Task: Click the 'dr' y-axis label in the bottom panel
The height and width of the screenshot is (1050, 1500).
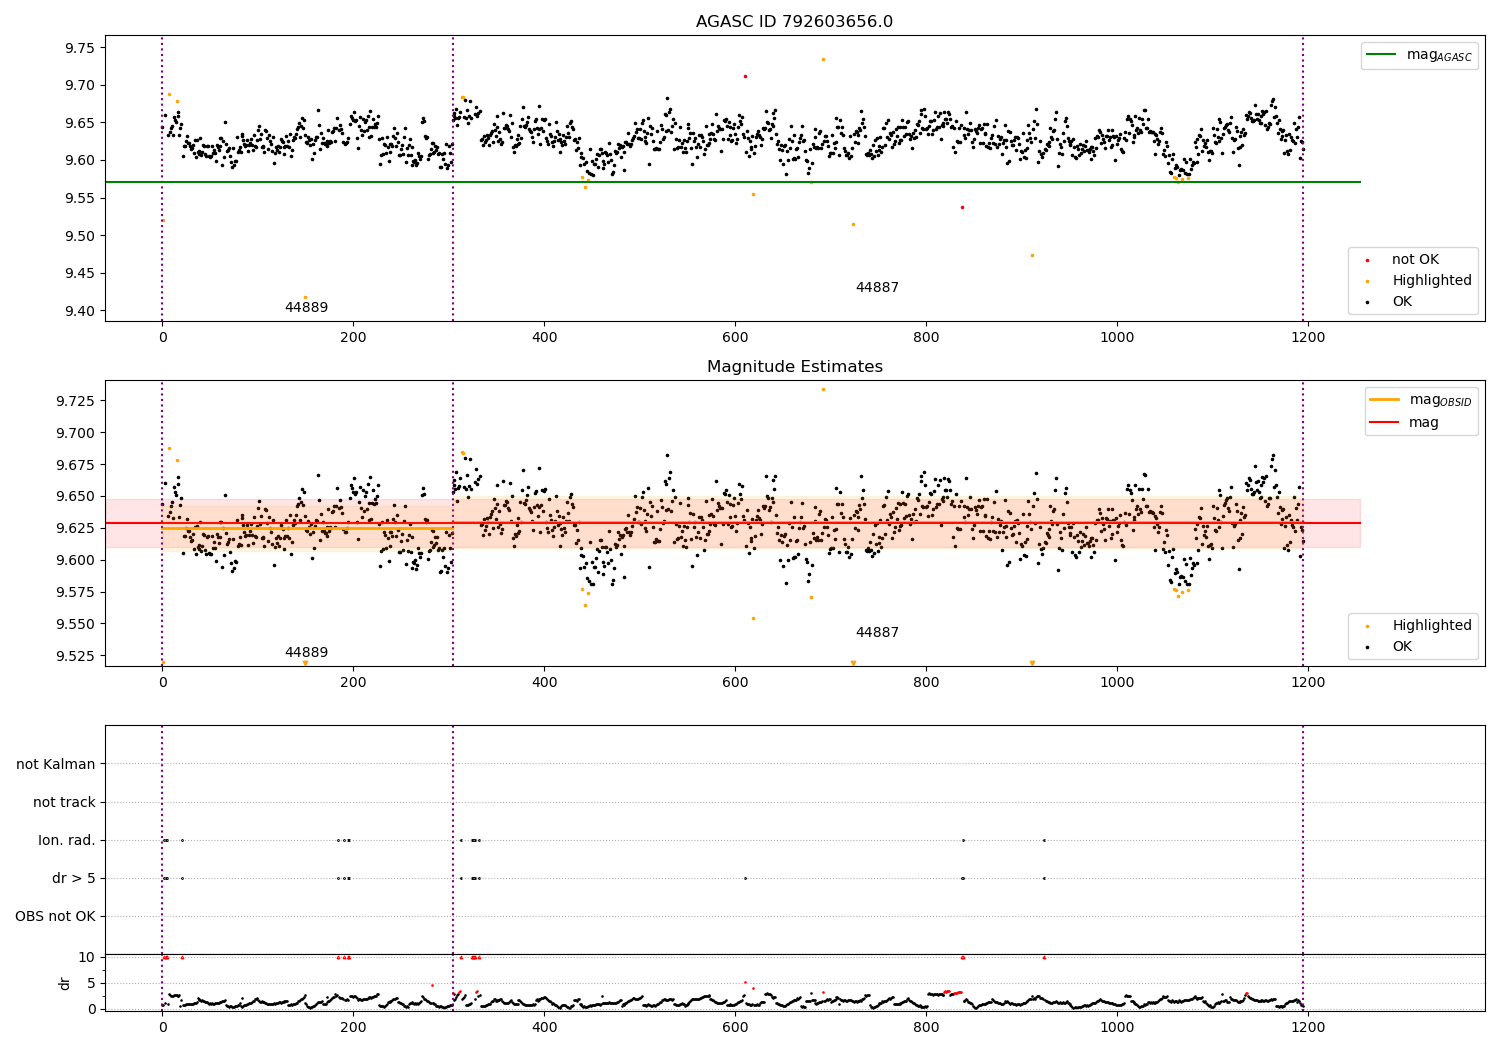Action: [x=65, y=983]
